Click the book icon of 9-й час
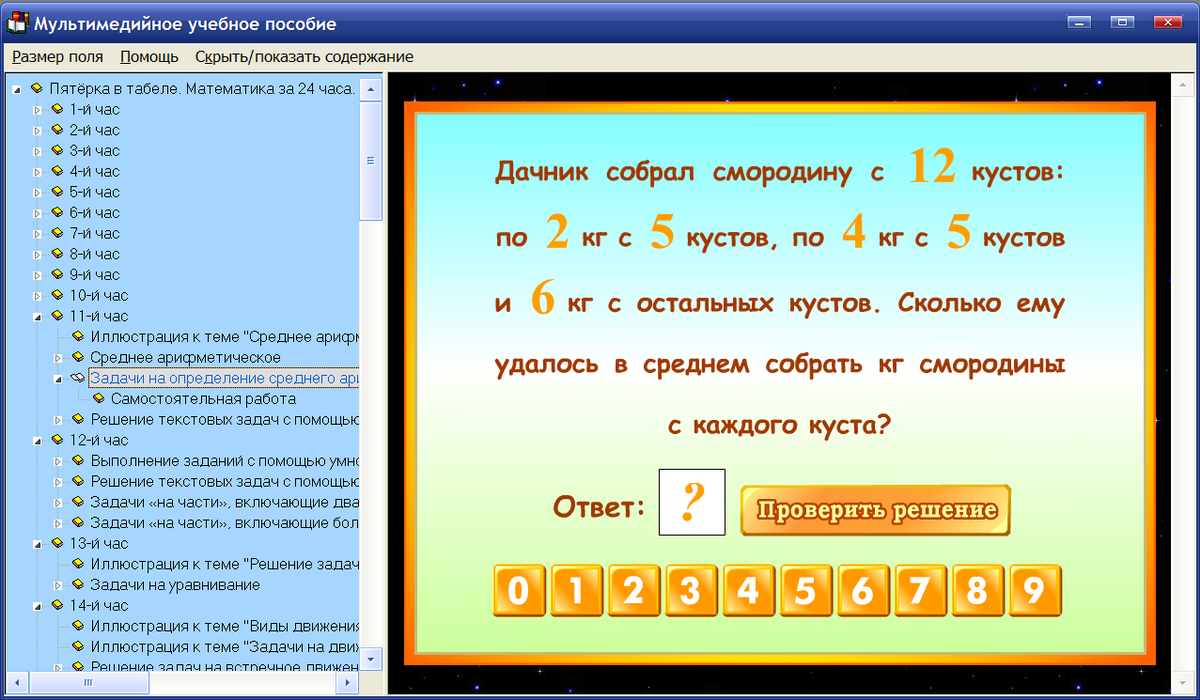 click(x=57, y=274)
